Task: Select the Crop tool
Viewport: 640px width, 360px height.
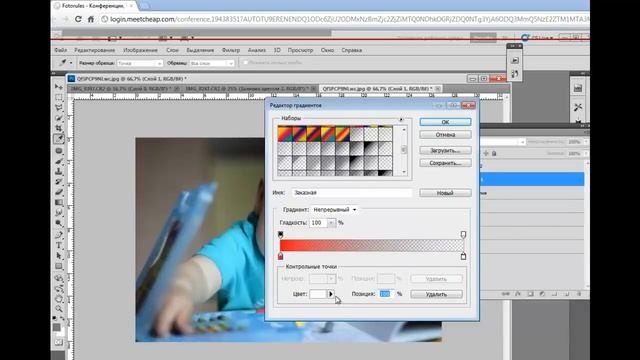Action: [x=59, y=128]
